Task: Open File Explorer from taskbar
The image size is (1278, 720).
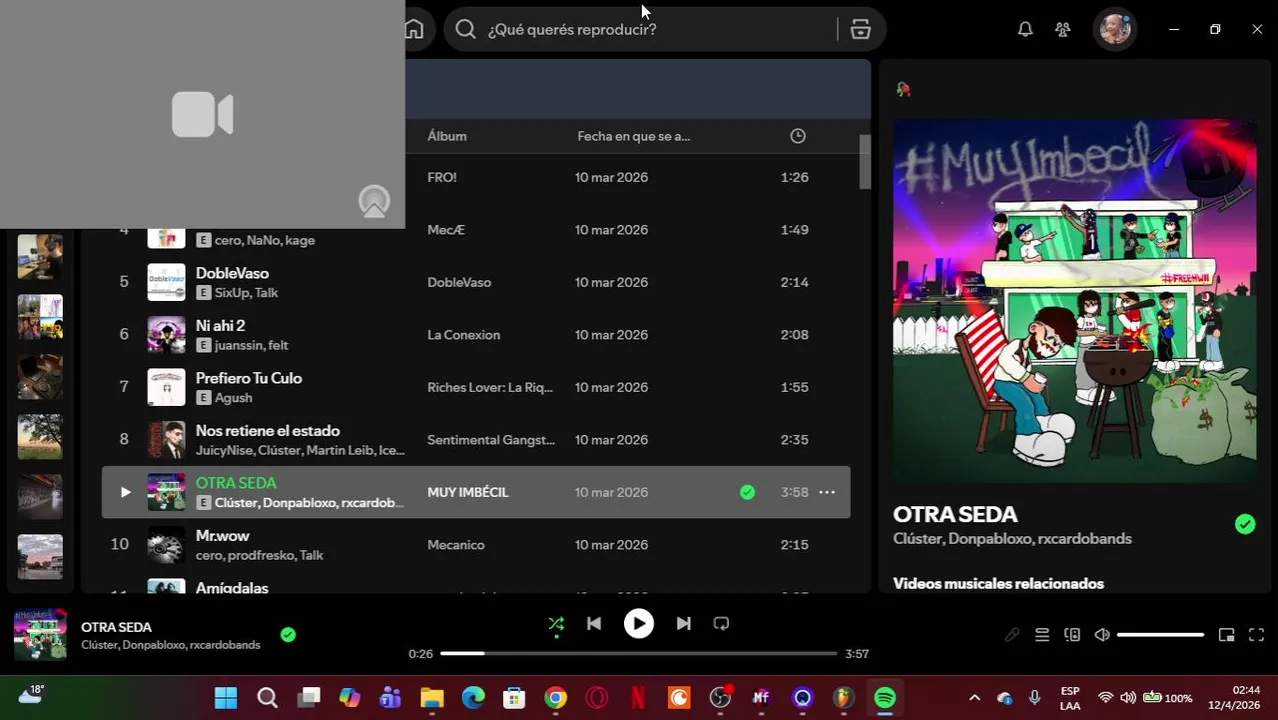Action: (432, 698)
